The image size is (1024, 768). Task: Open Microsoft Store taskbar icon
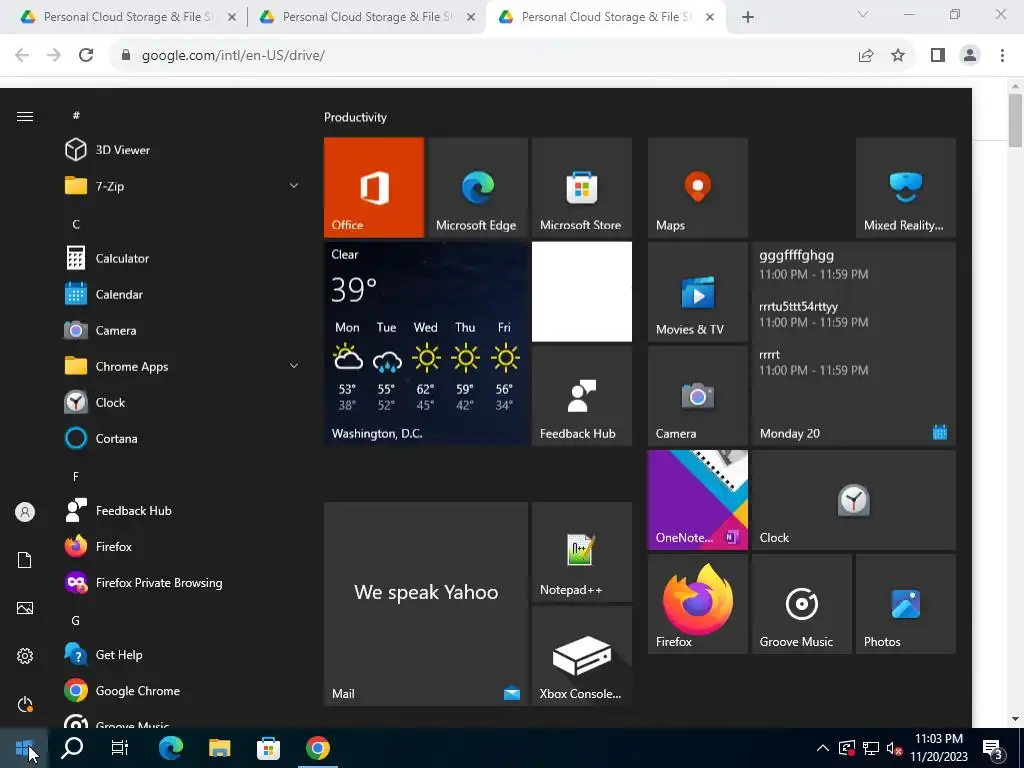coord(268,748)
